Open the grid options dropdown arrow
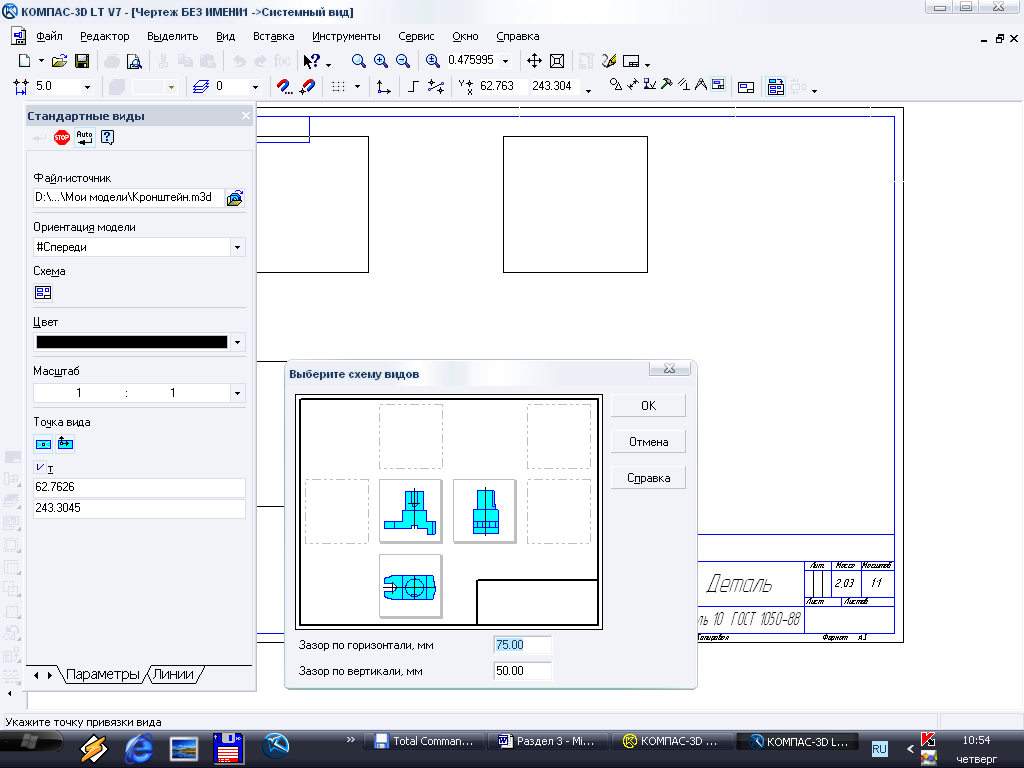This screenshot has width=1024, height=768. (357, 86)
